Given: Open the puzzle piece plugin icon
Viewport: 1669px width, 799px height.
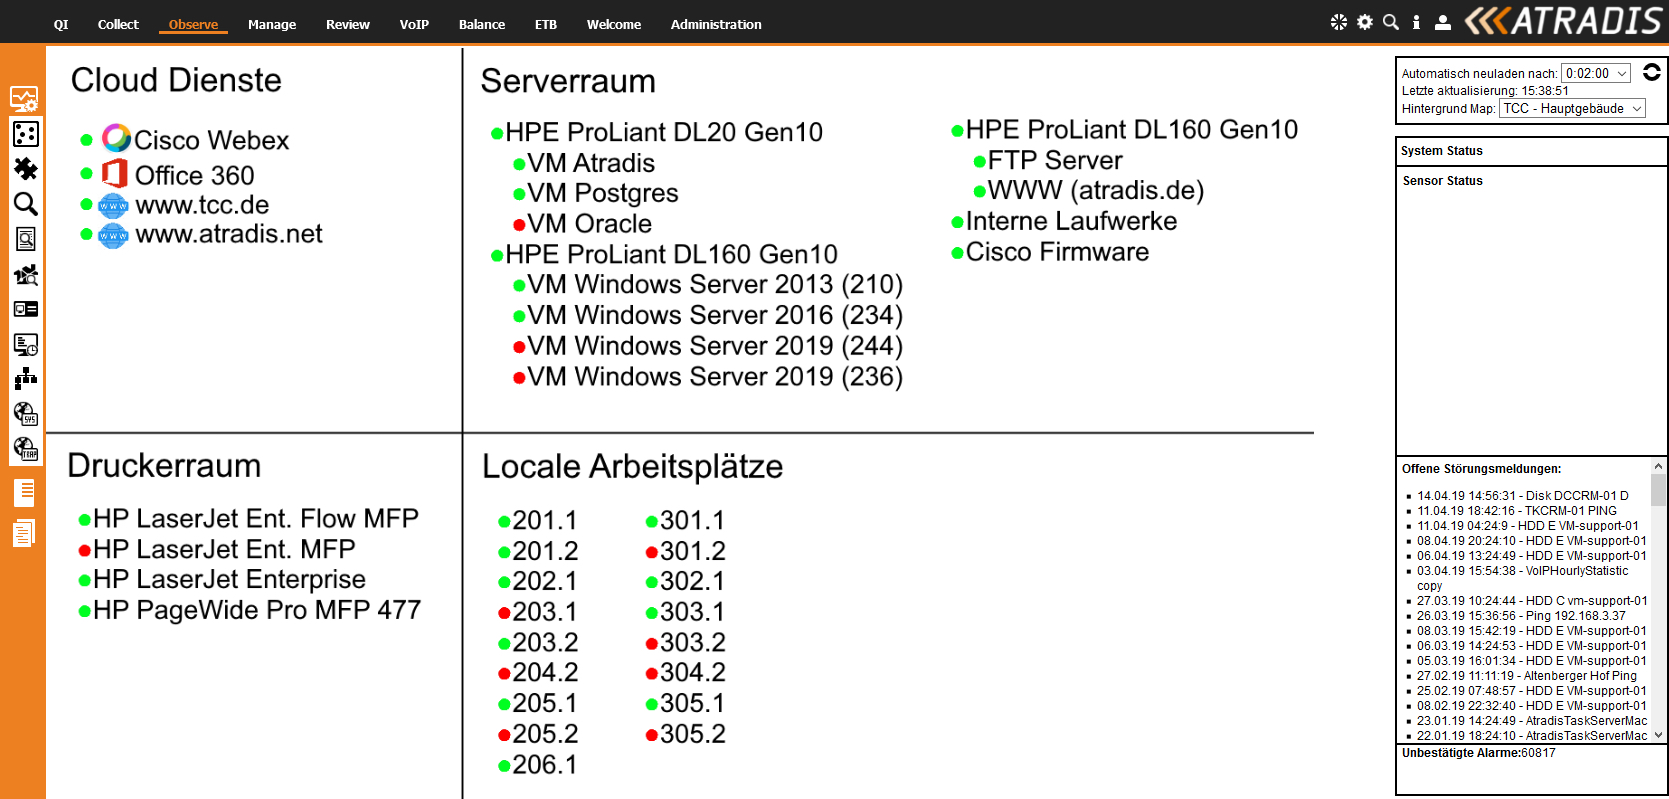Looking at the screenshot, I should pos(25,169).
